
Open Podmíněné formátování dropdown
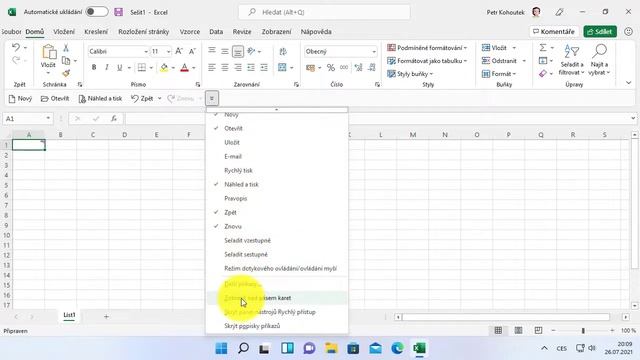pyautogui.click(x=427, y=48)
